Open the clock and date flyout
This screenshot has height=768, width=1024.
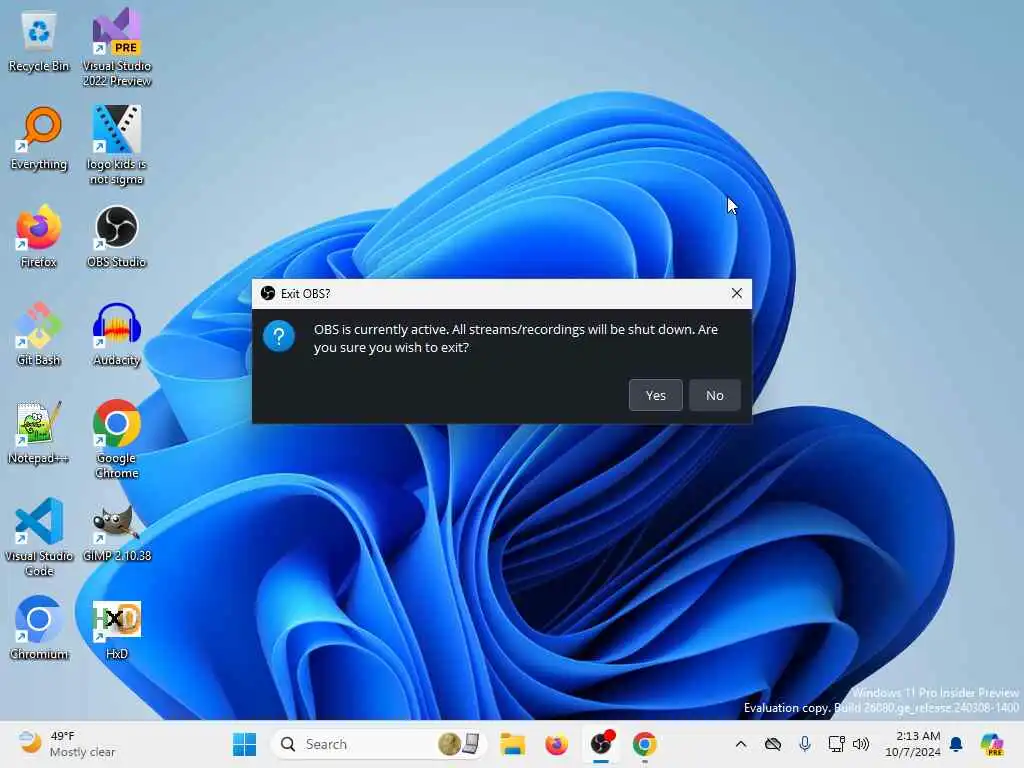click(912, 744)
